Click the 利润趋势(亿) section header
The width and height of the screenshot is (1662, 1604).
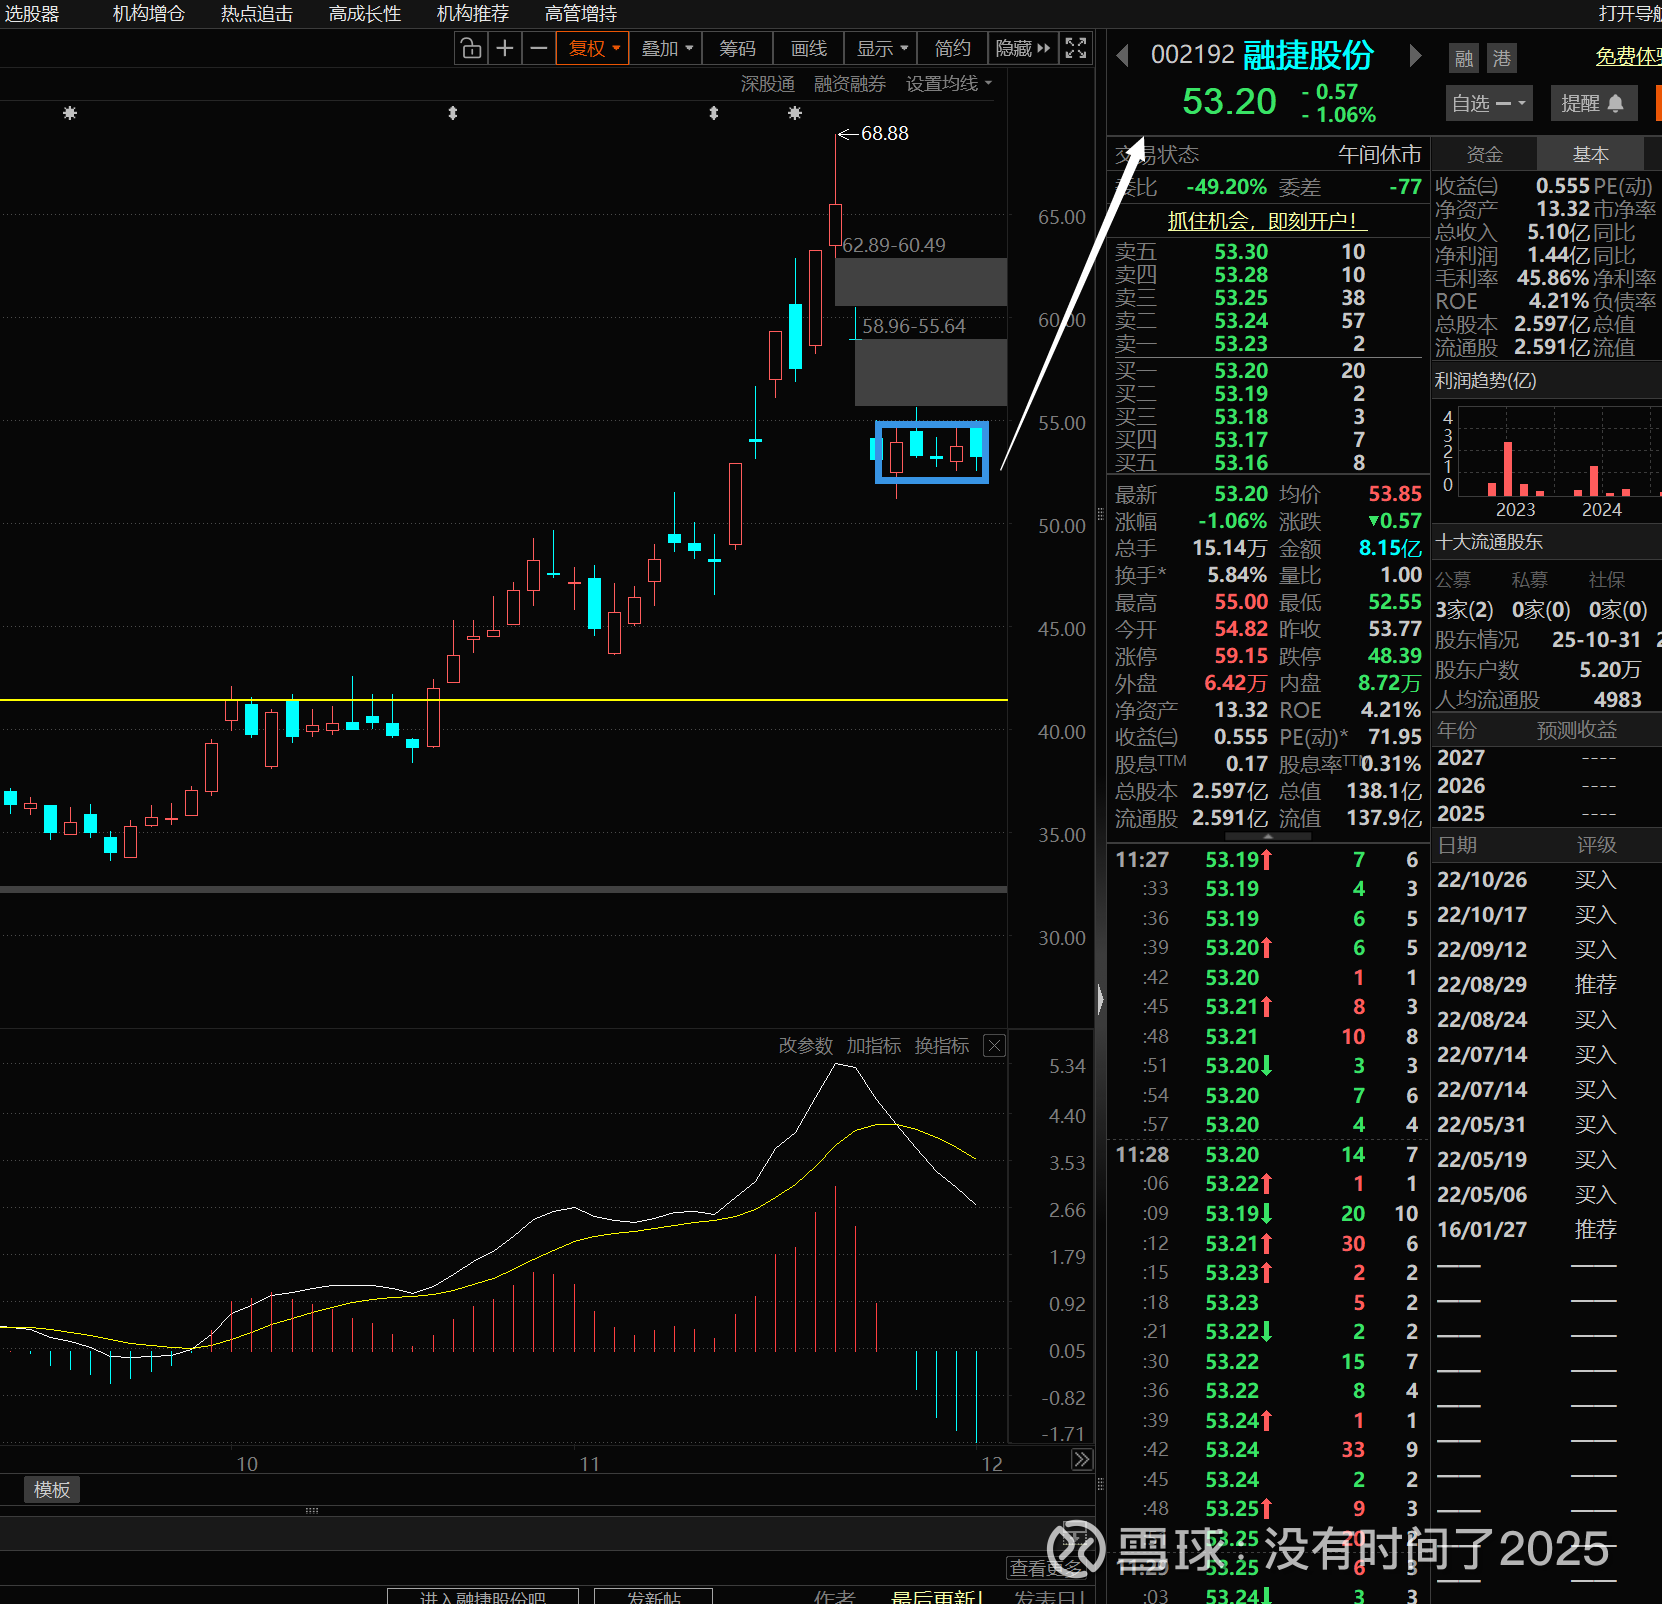point(1485,381)
